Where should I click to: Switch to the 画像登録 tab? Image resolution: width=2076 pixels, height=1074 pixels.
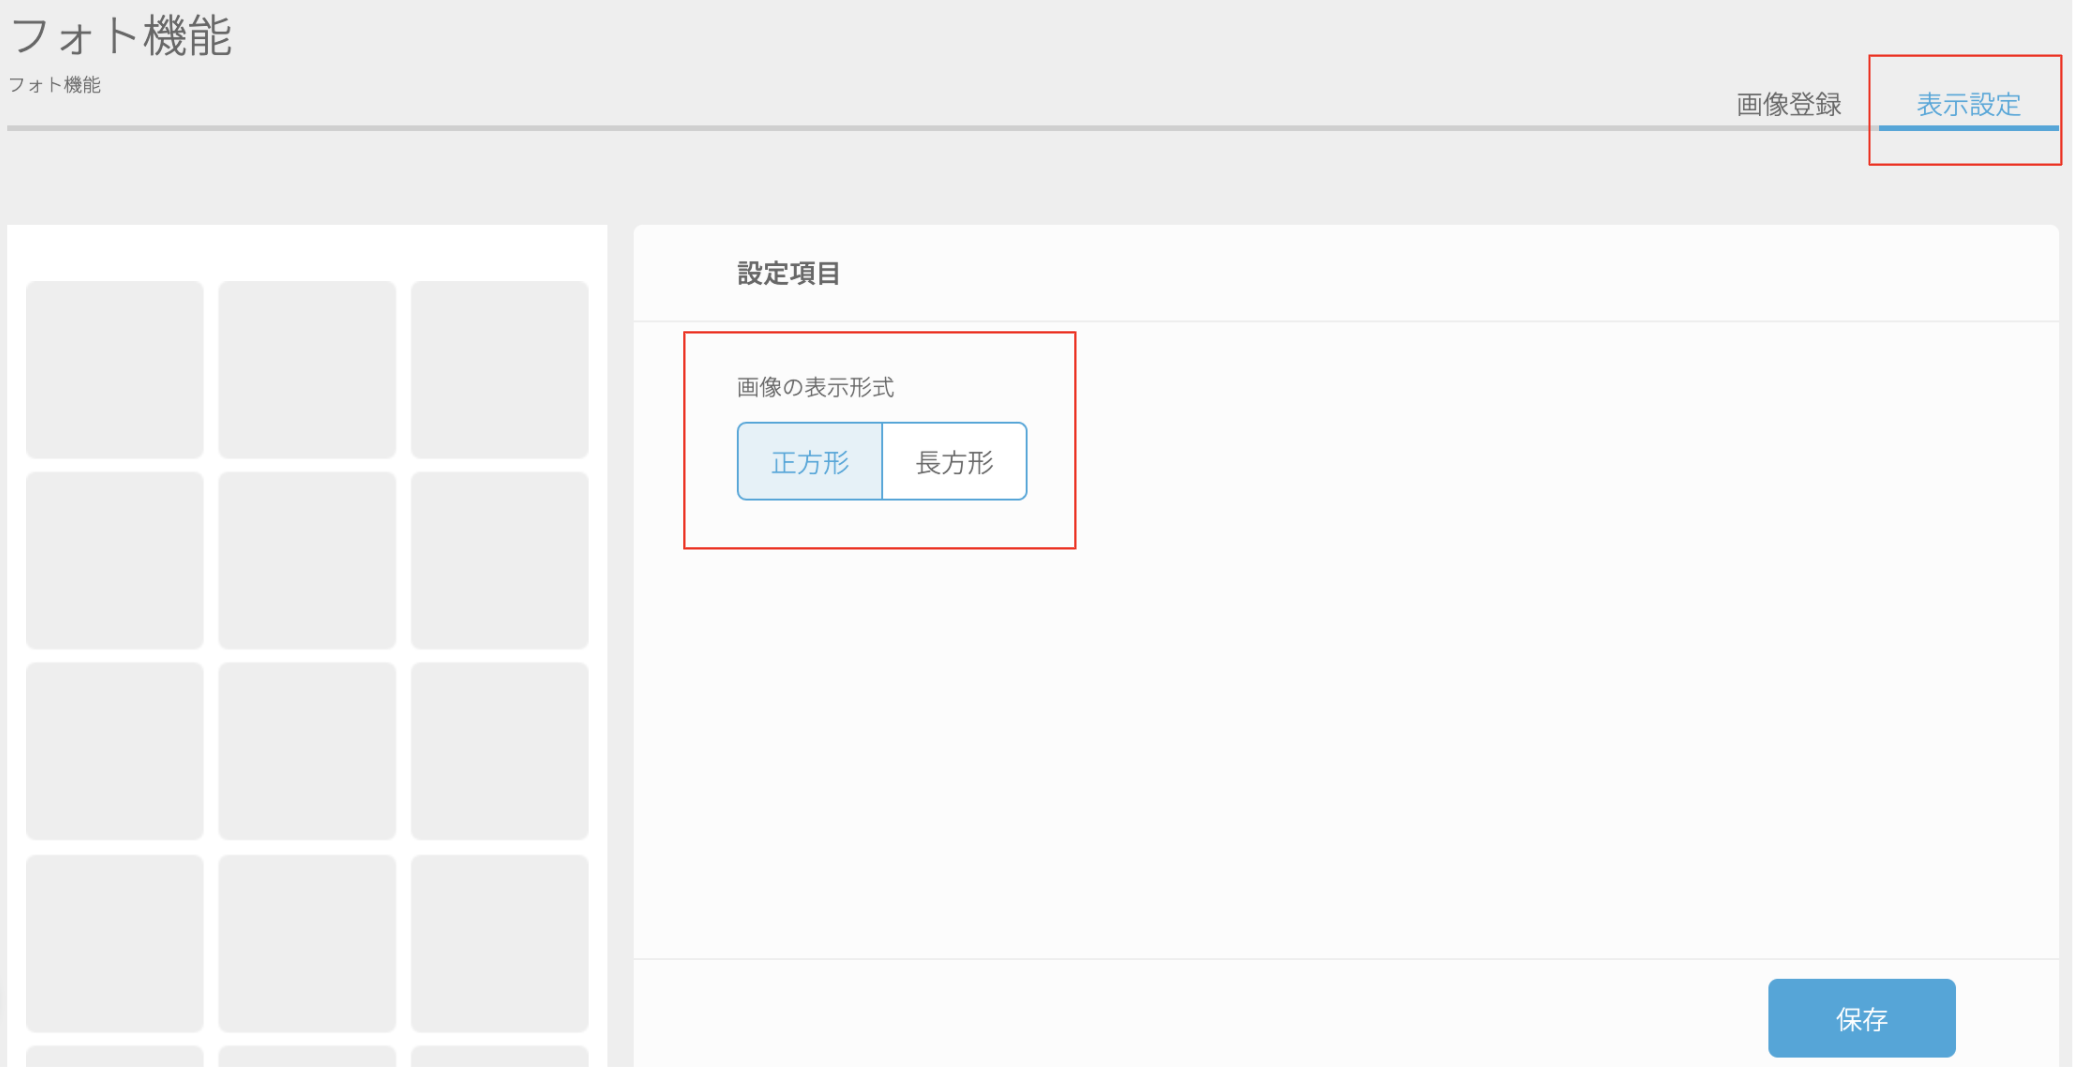coord(1789,104)
